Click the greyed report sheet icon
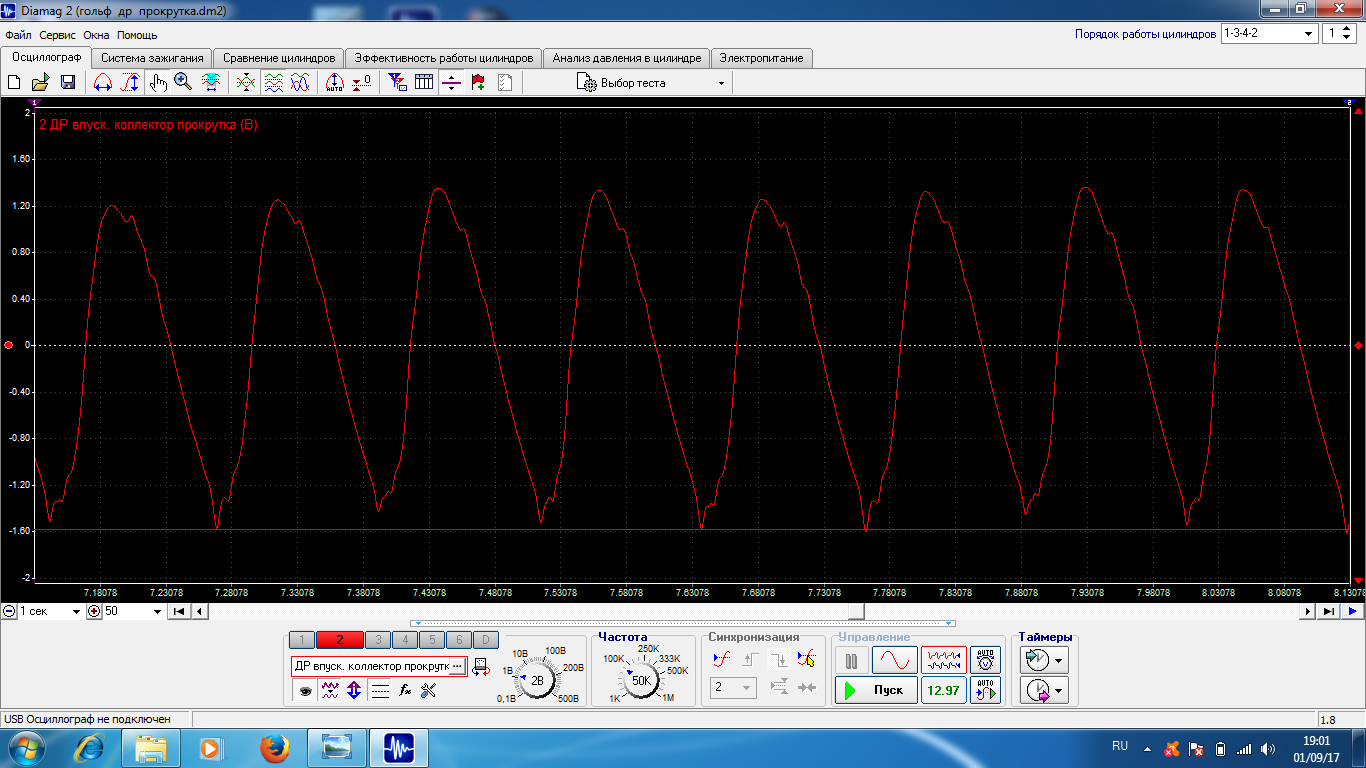 (x=505, y=83)
